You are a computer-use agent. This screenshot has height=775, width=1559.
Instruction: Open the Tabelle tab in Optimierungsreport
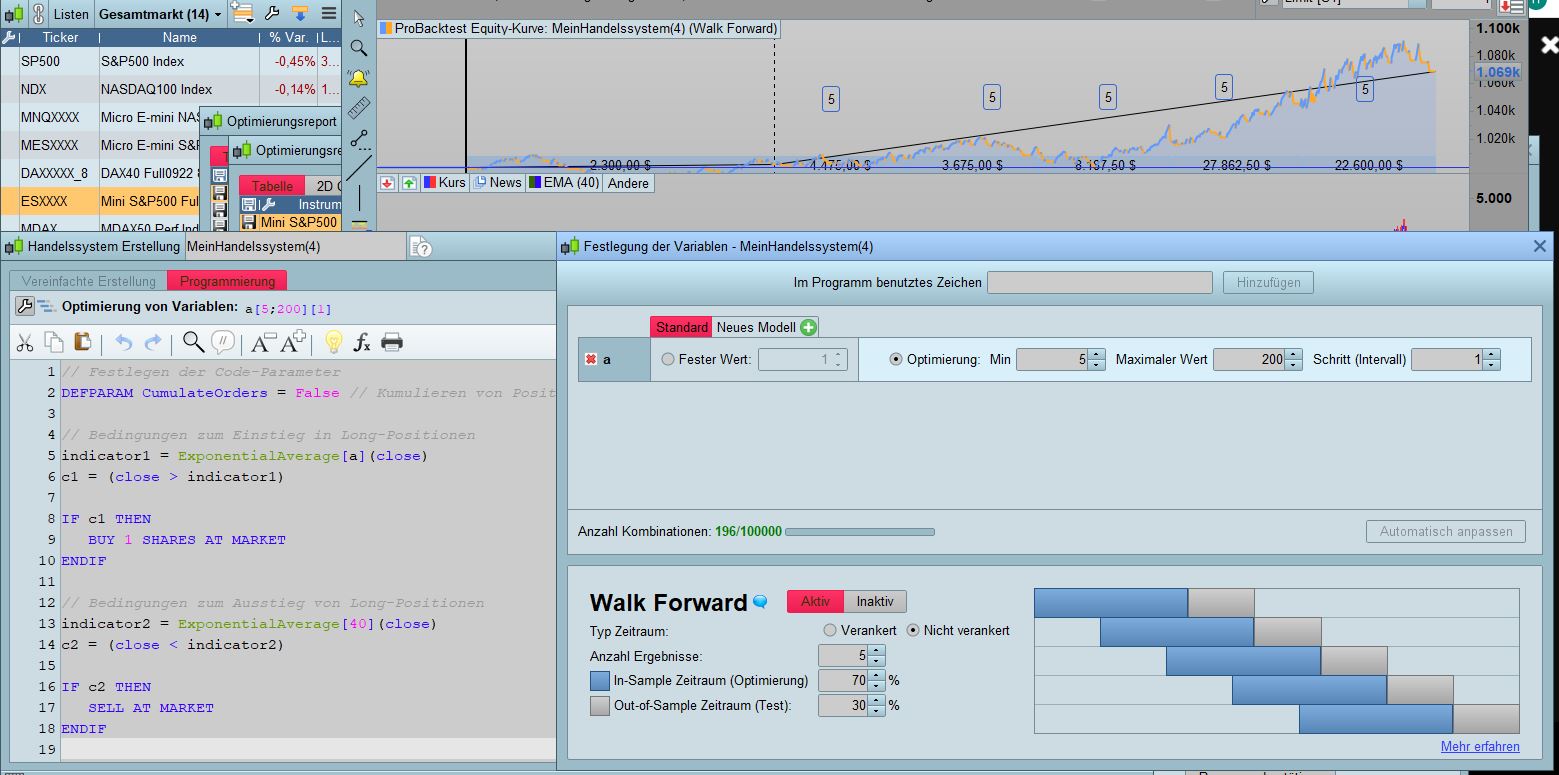272,186
